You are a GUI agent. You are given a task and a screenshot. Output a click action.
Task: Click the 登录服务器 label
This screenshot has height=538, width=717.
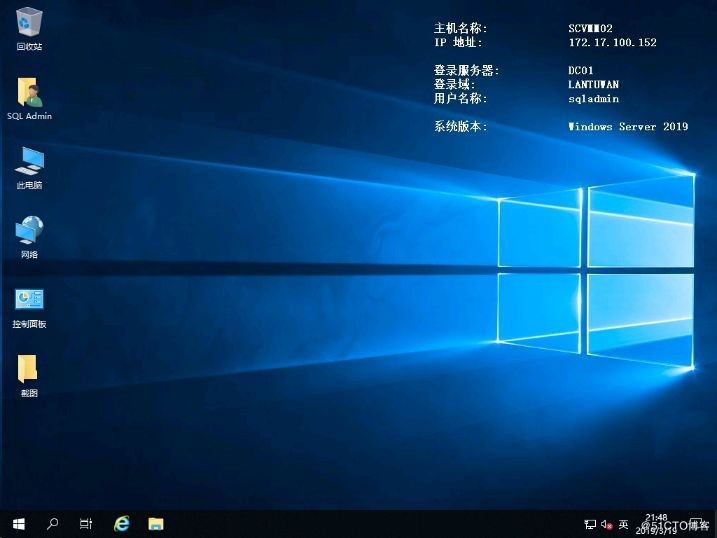(466, 70)
